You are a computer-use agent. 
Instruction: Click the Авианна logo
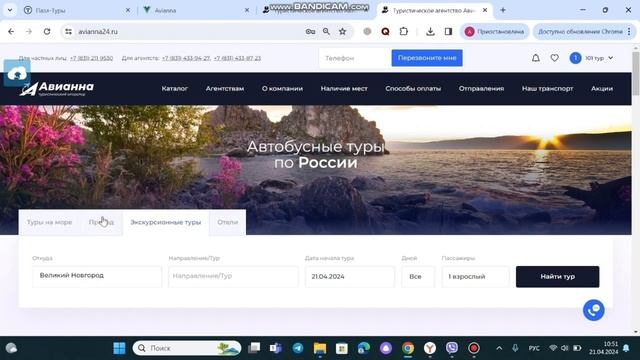[57, 89]
